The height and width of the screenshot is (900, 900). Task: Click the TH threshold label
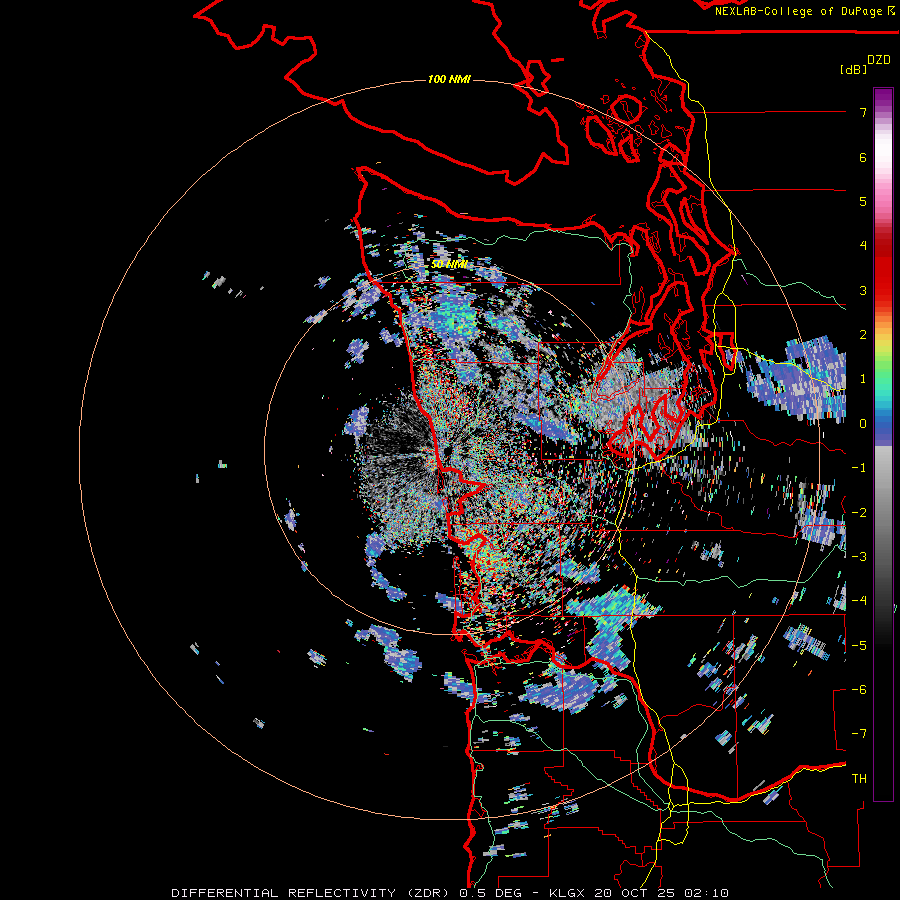click(x=859, y=778)
